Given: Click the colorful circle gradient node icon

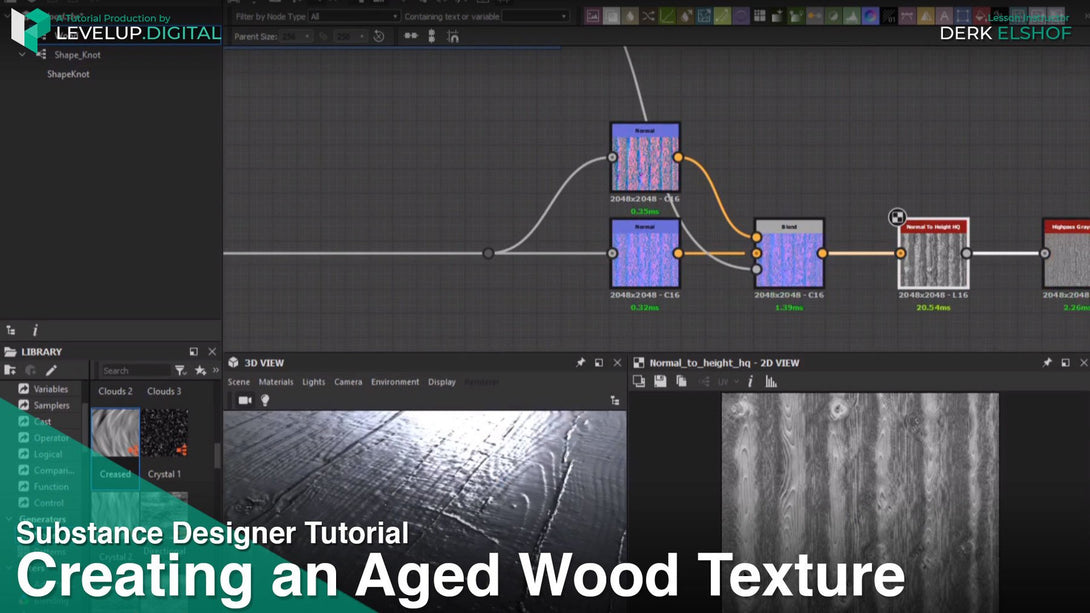Looking at the screenshot, I should tap(870, 16).
